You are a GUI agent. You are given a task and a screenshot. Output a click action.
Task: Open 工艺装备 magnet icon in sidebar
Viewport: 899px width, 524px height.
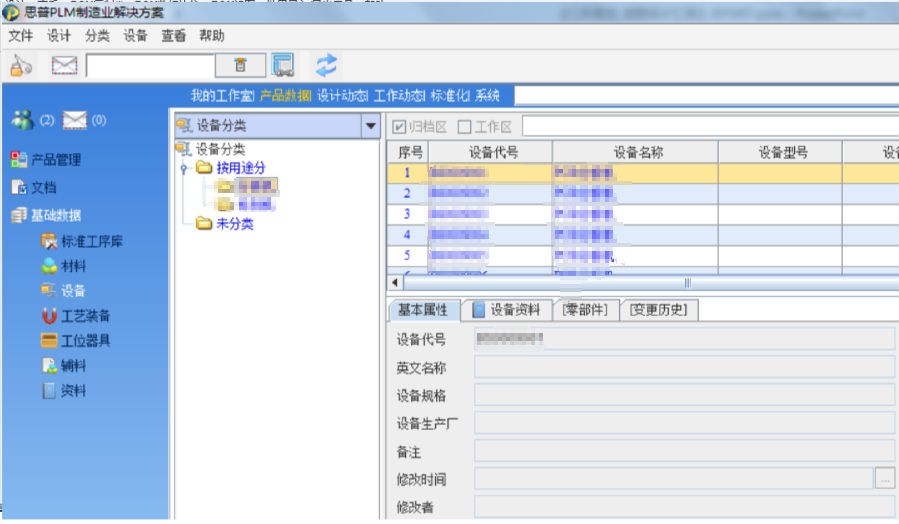[x=50, y=316]
